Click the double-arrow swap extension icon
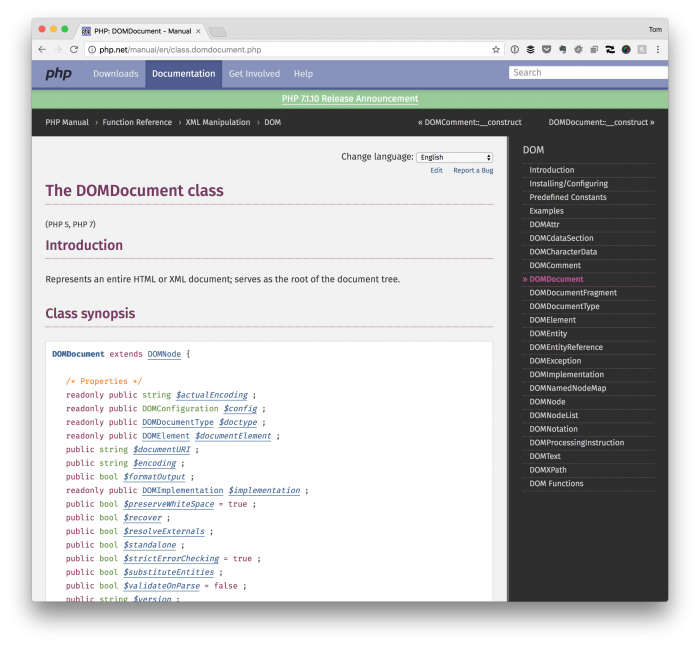 610,50
